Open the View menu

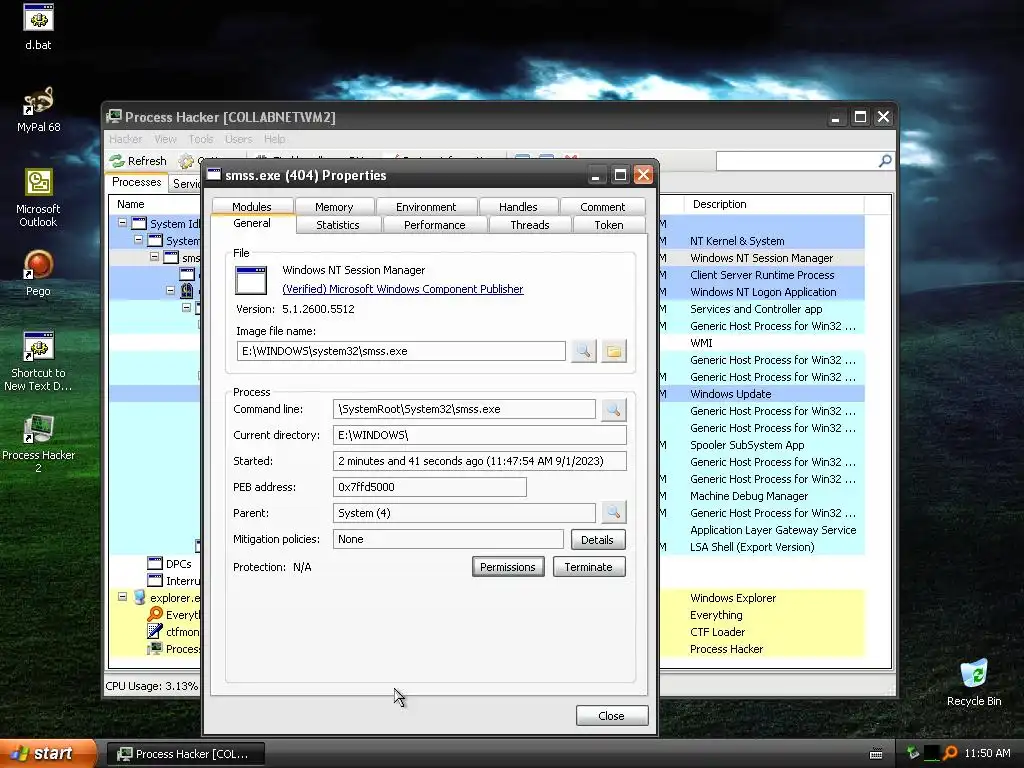point(165,139)
